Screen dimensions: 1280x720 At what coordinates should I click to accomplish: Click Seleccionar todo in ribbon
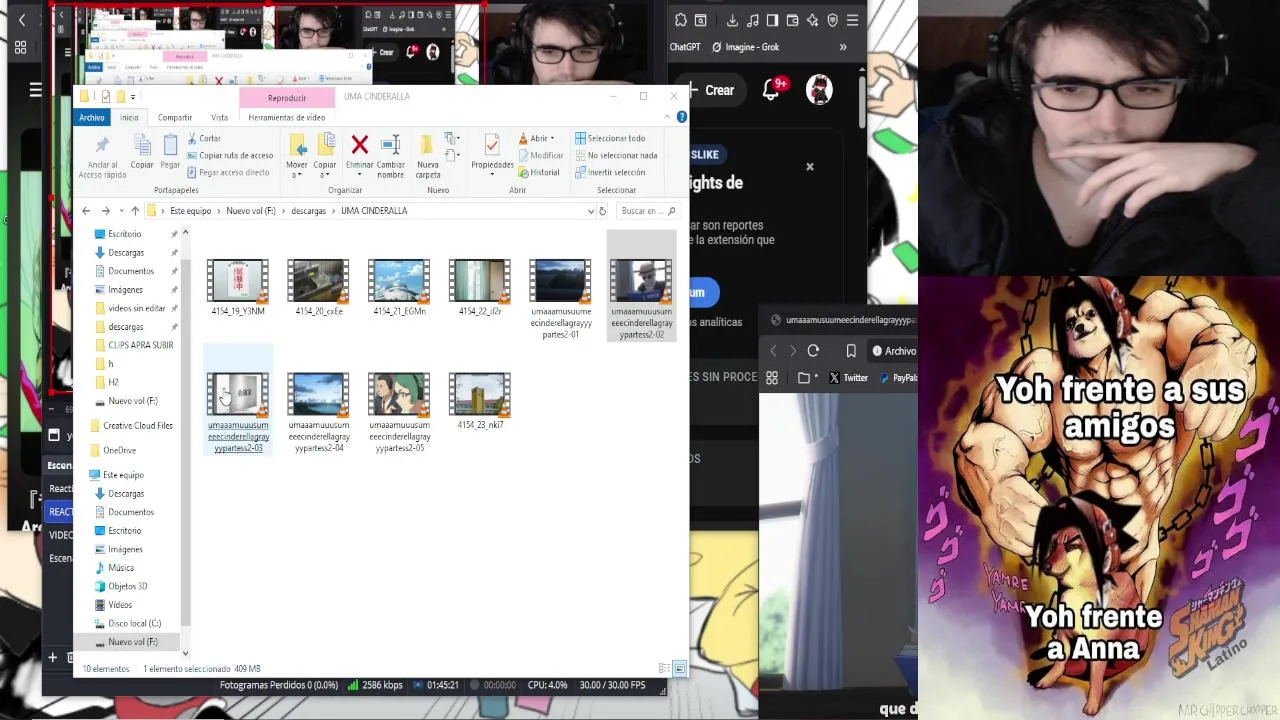coord(610,138)
